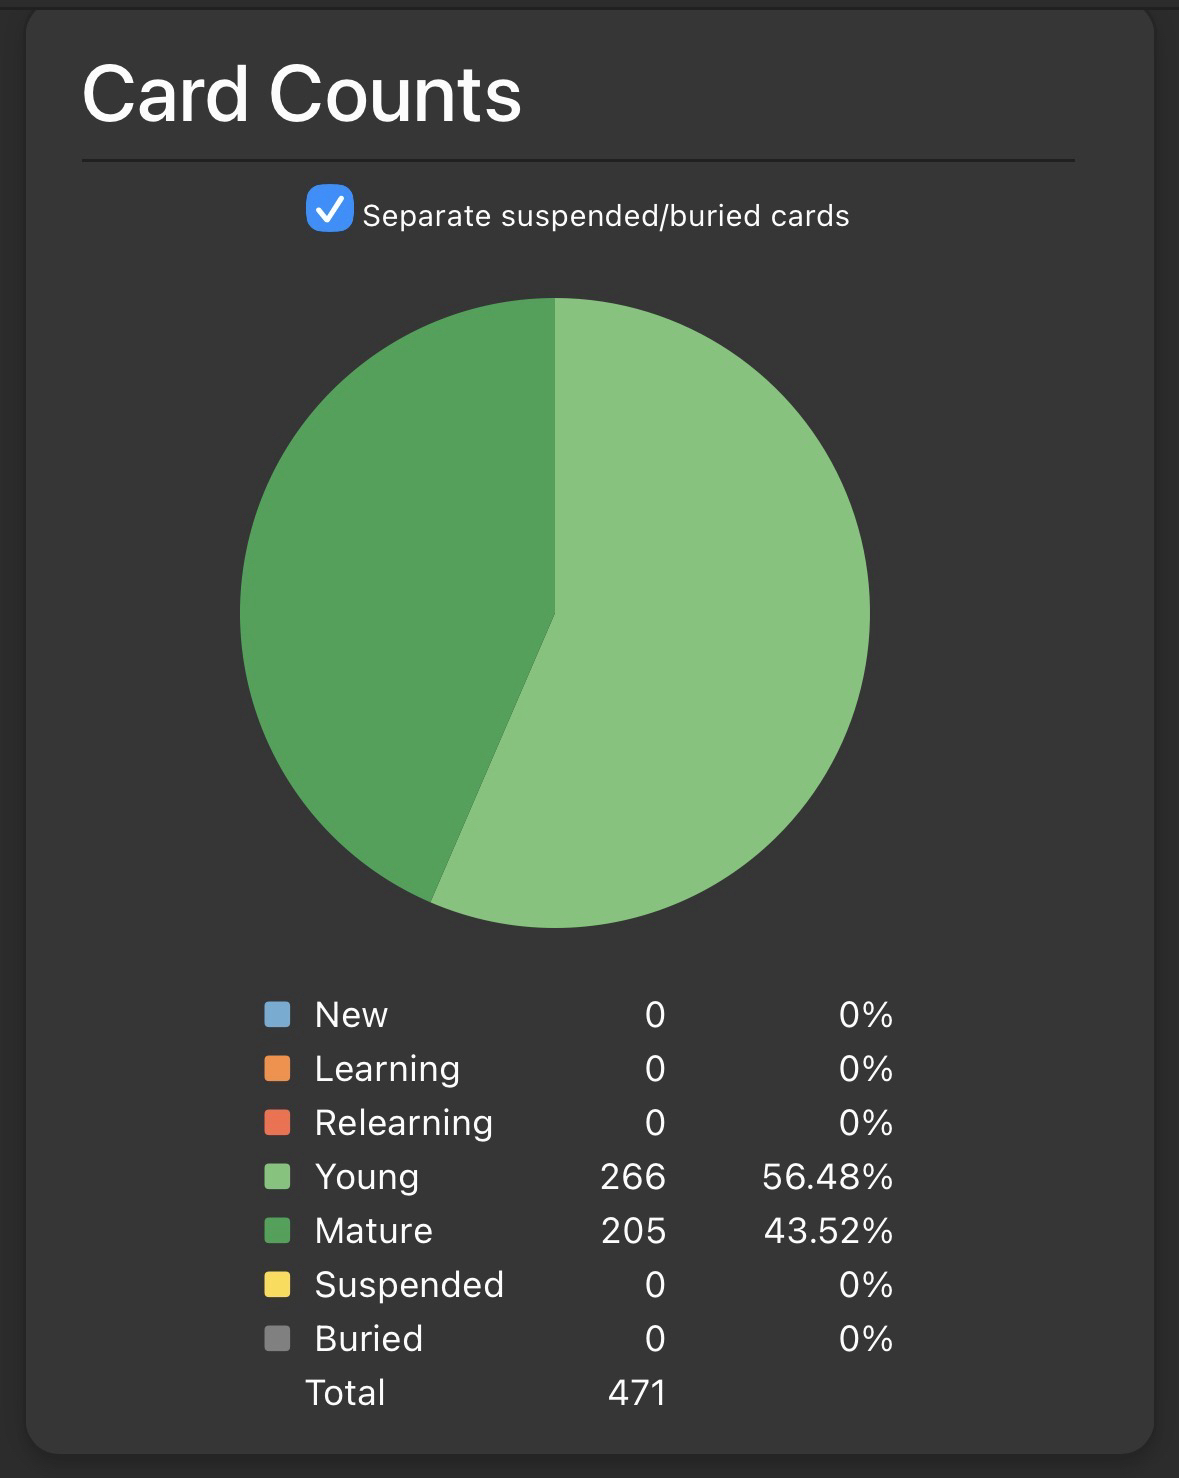Click the Card Counts heading
Image resolution: width=1179 pixels, height=1478 pixels.
point(301,95)
